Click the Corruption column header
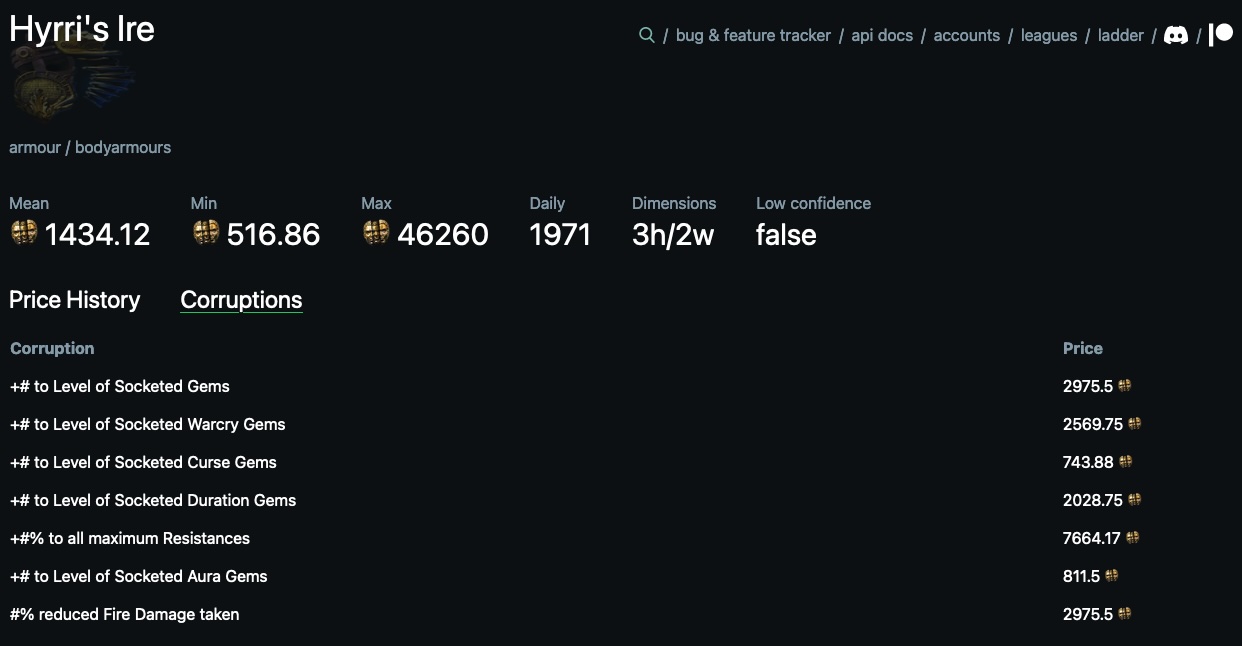1242x646 pixels. 52,348
